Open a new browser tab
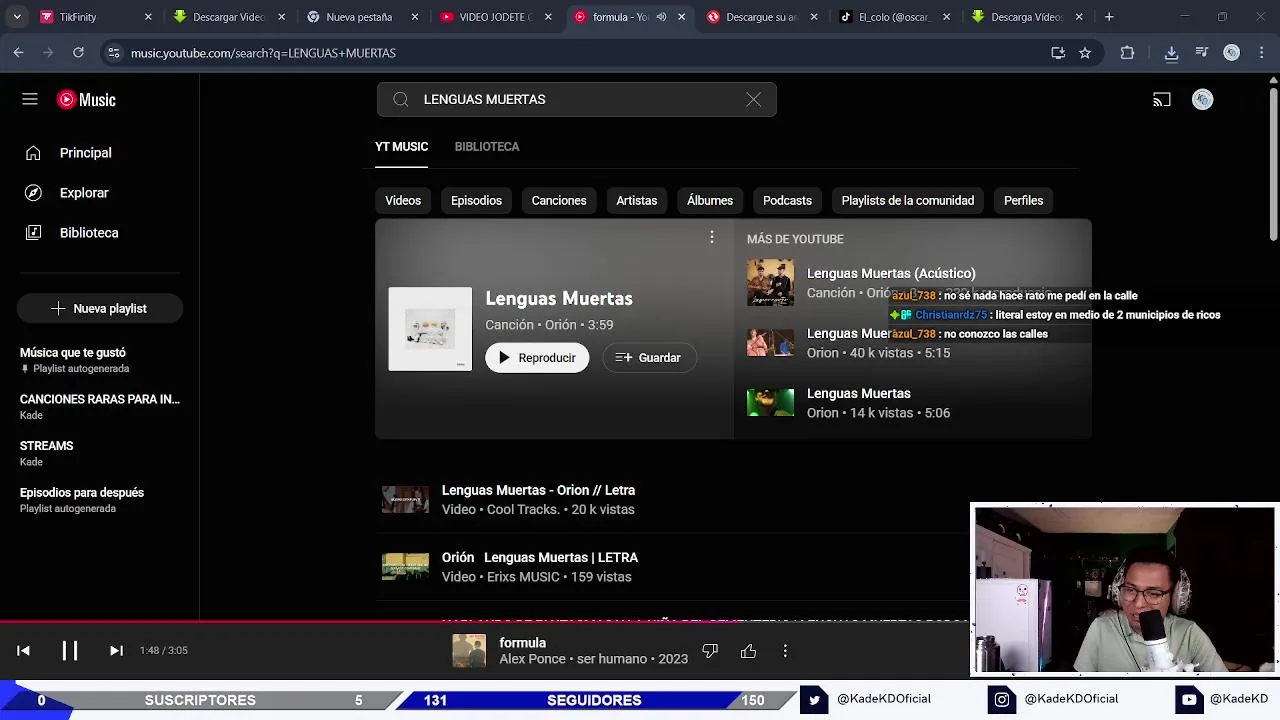The width and height of the screenshot is (1280, 720). point(1109,17)
